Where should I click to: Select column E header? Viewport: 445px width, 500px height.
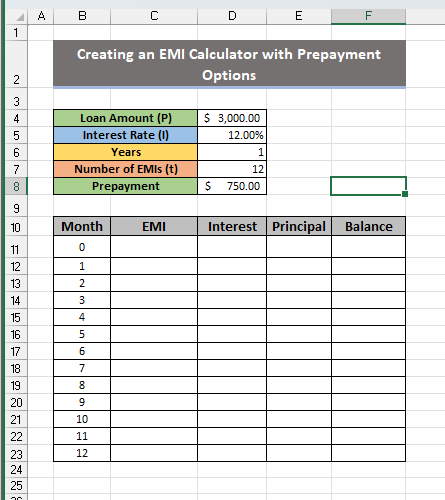[299, 16]
